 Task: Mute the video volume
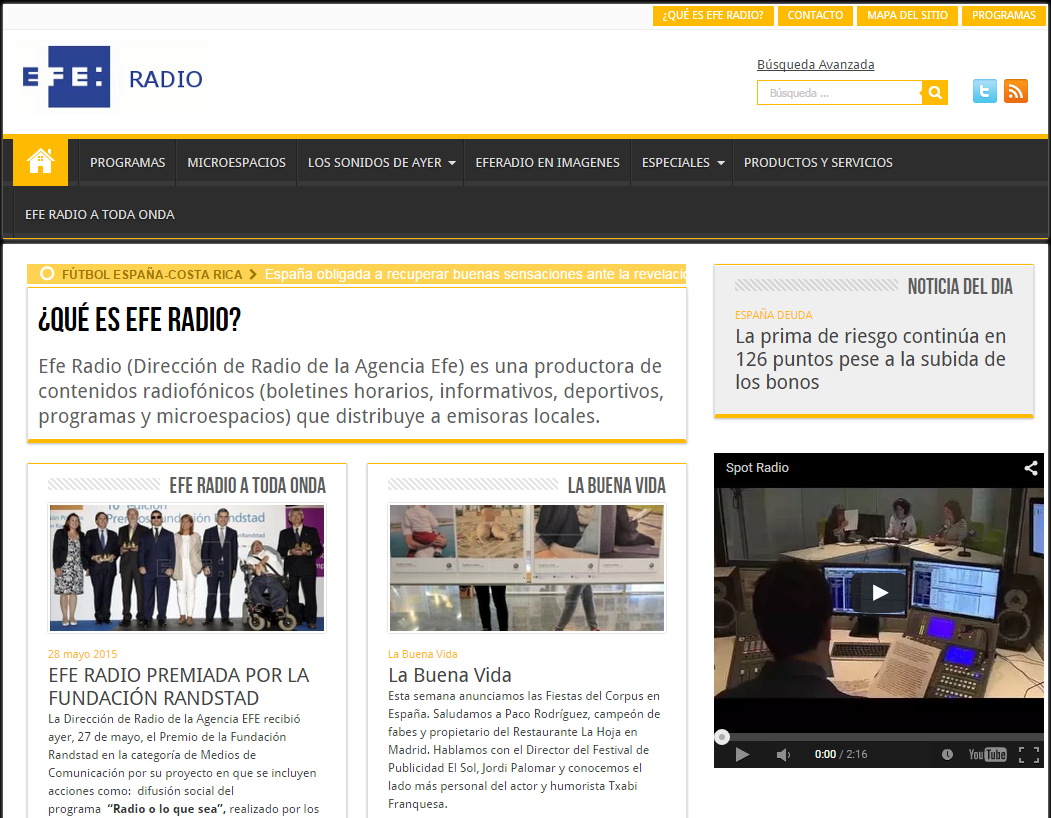(x=783, y=754)
